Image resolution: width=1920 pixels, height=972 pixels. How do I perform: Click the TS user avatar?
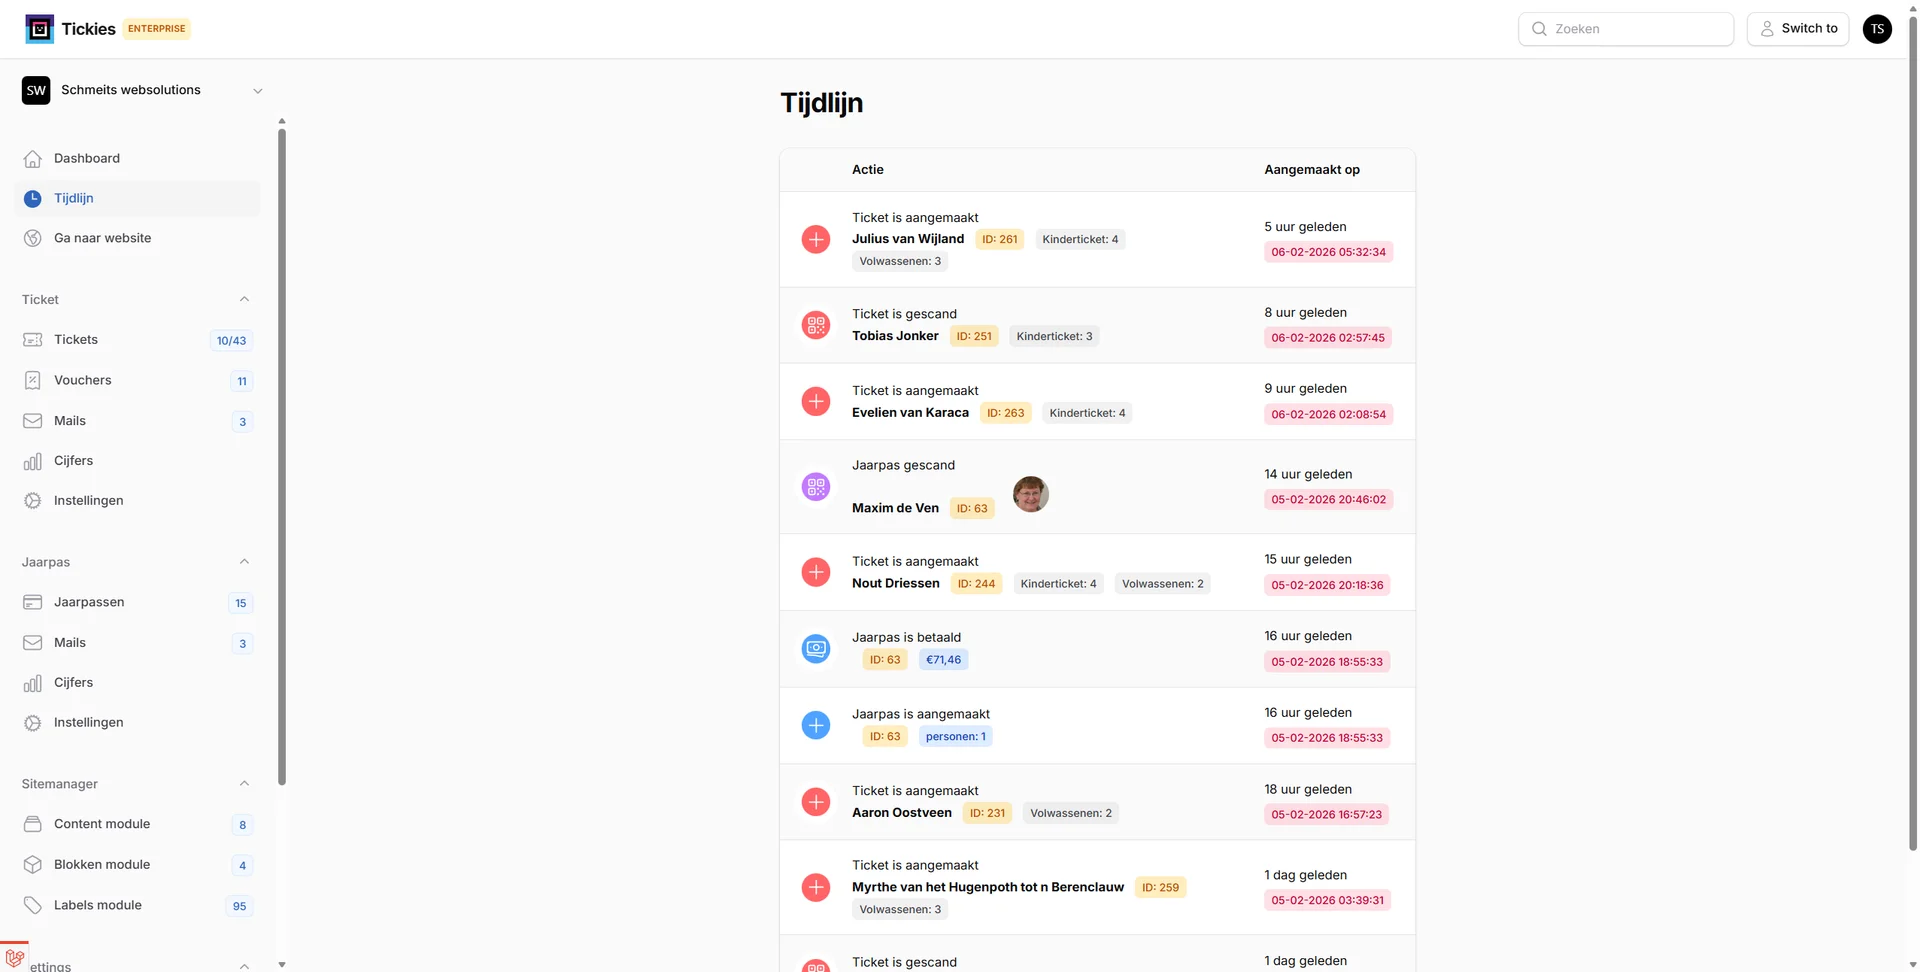click(1877, 29)
